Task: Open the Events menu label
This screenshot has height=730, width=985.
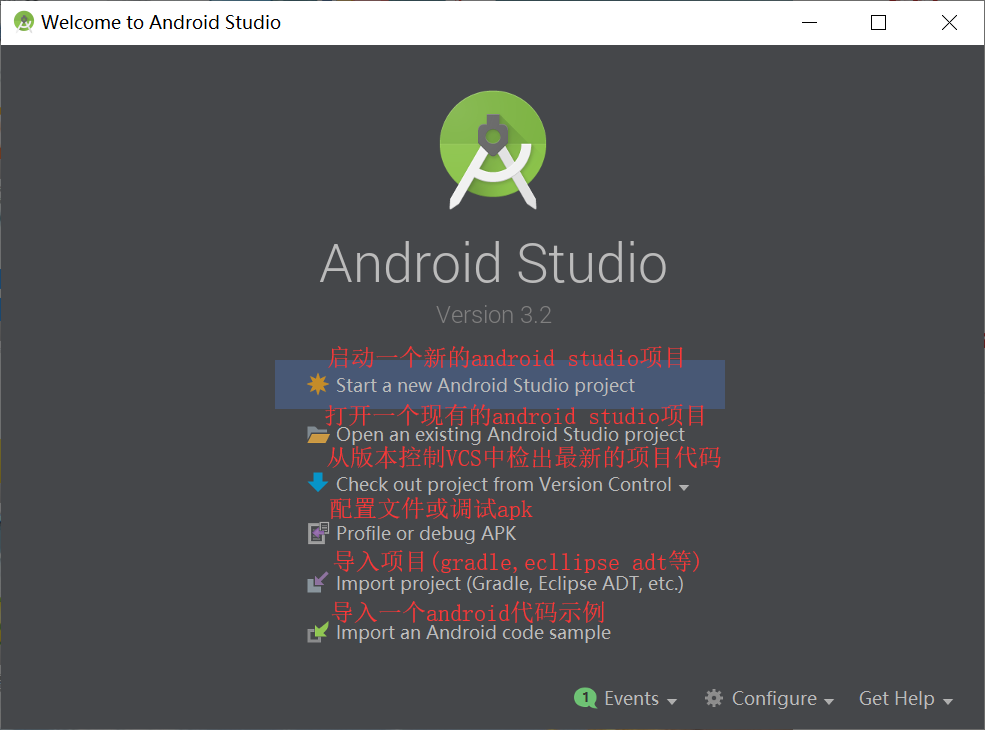Action: pyautogui.click(x=631, y=698)
